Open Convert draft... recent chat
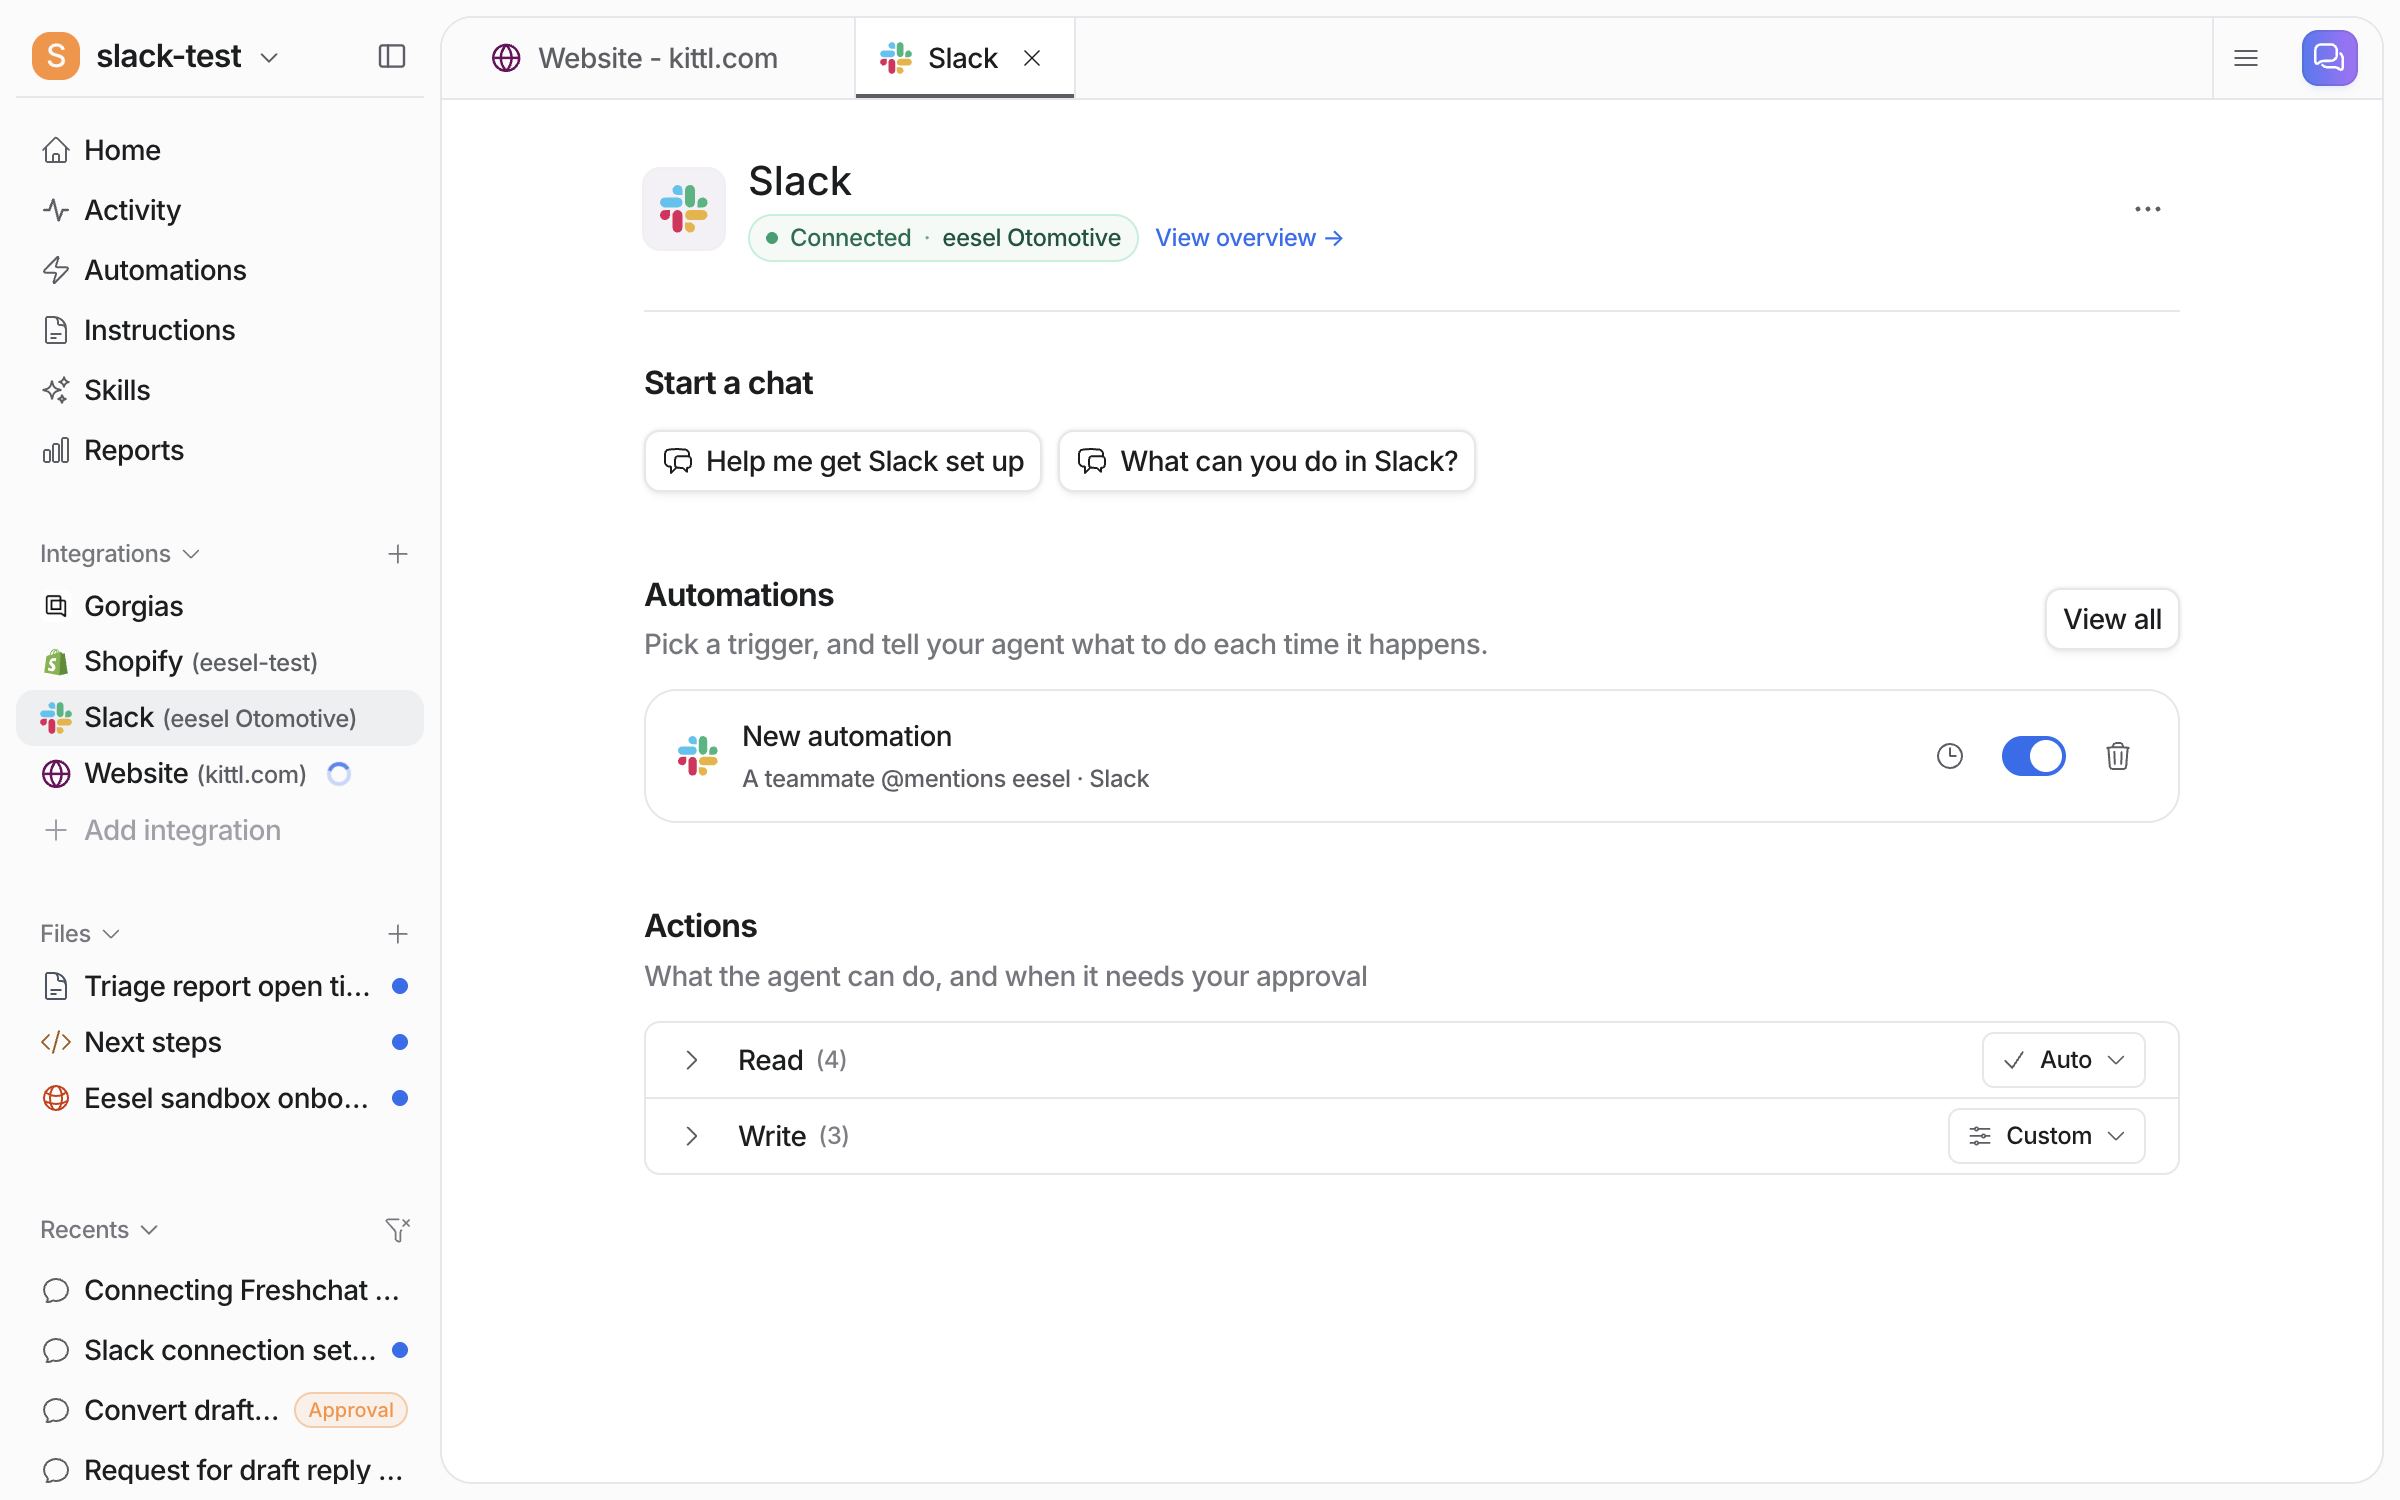 tap(220, 1410)
